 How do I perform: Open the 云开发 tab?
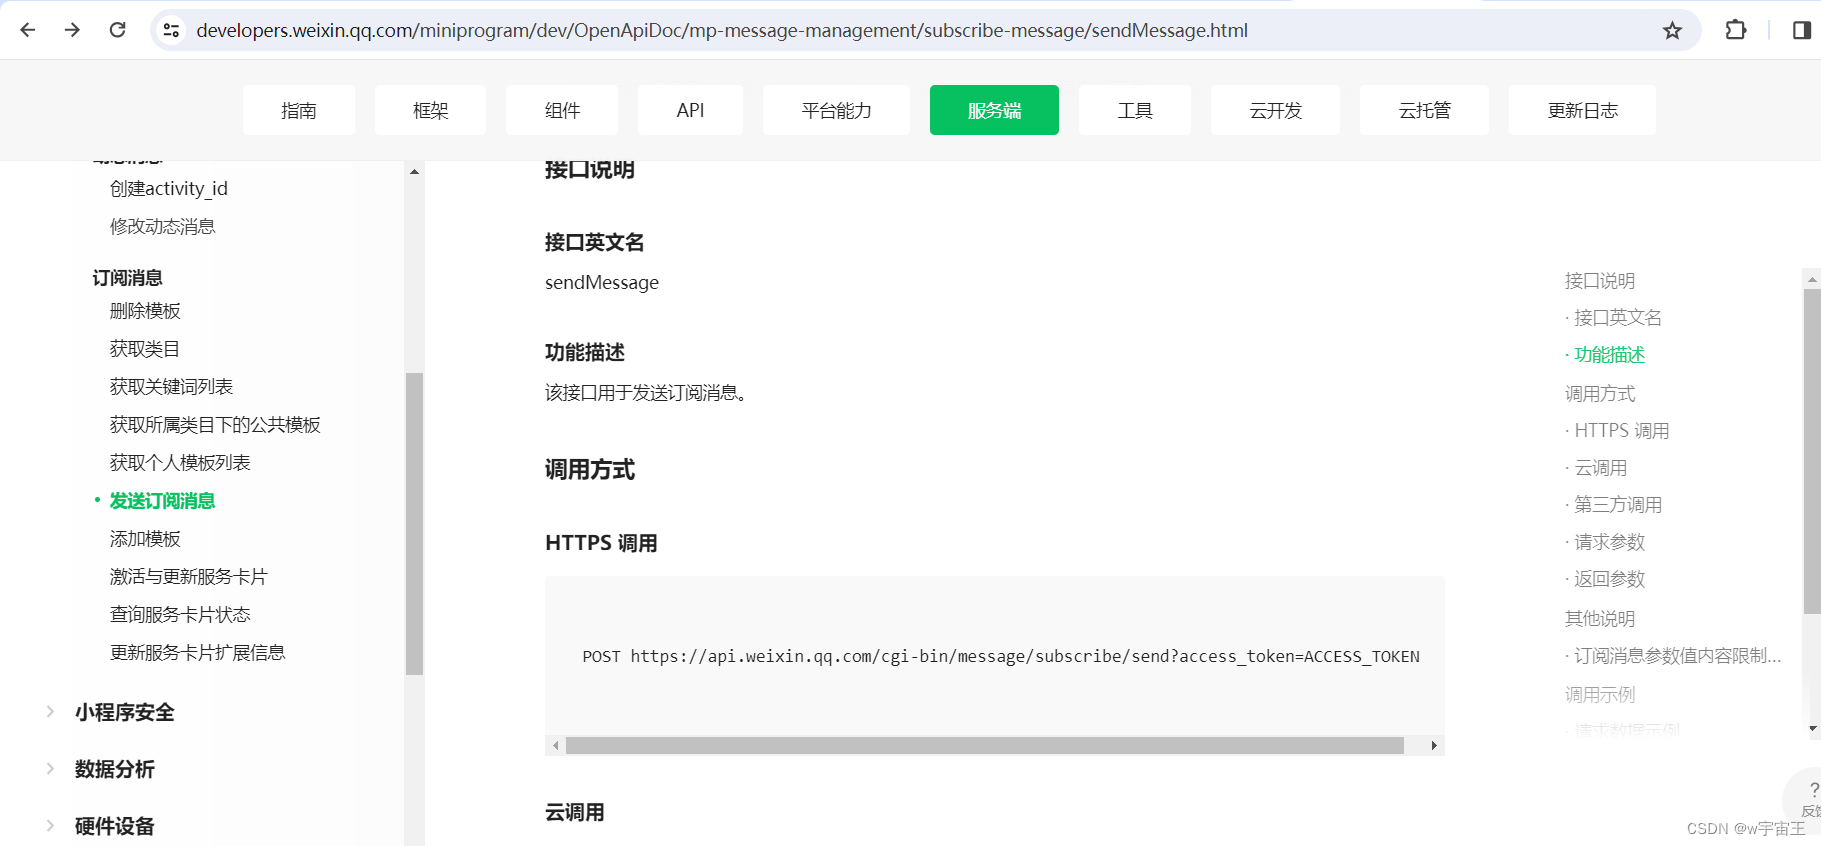[x=1276, y=110]
